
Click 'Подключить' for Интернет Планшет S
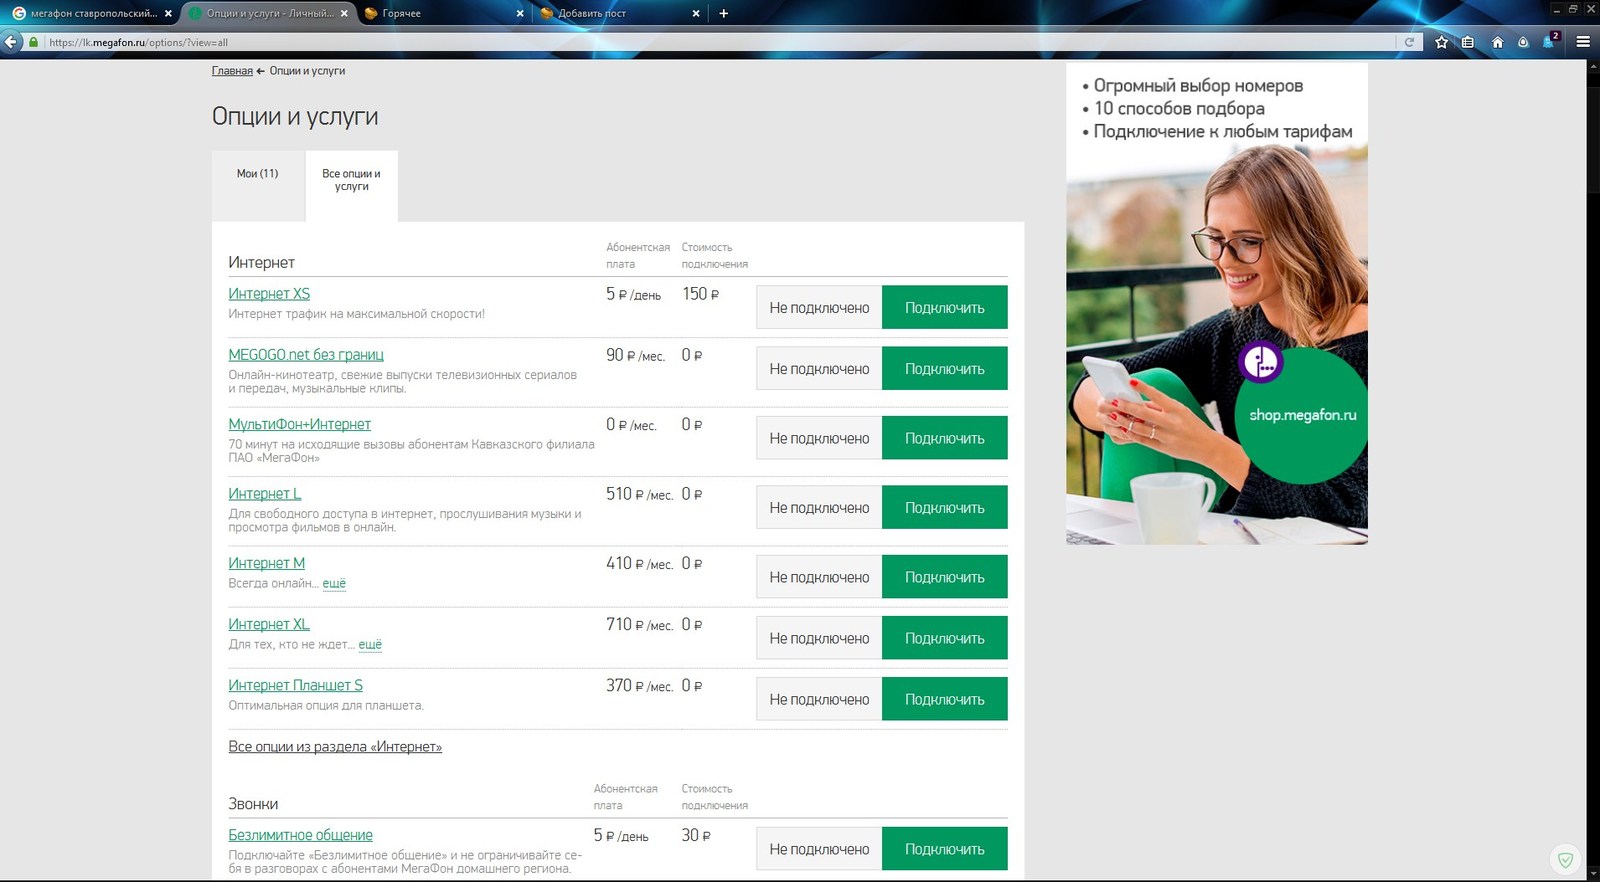click(944, 700)
